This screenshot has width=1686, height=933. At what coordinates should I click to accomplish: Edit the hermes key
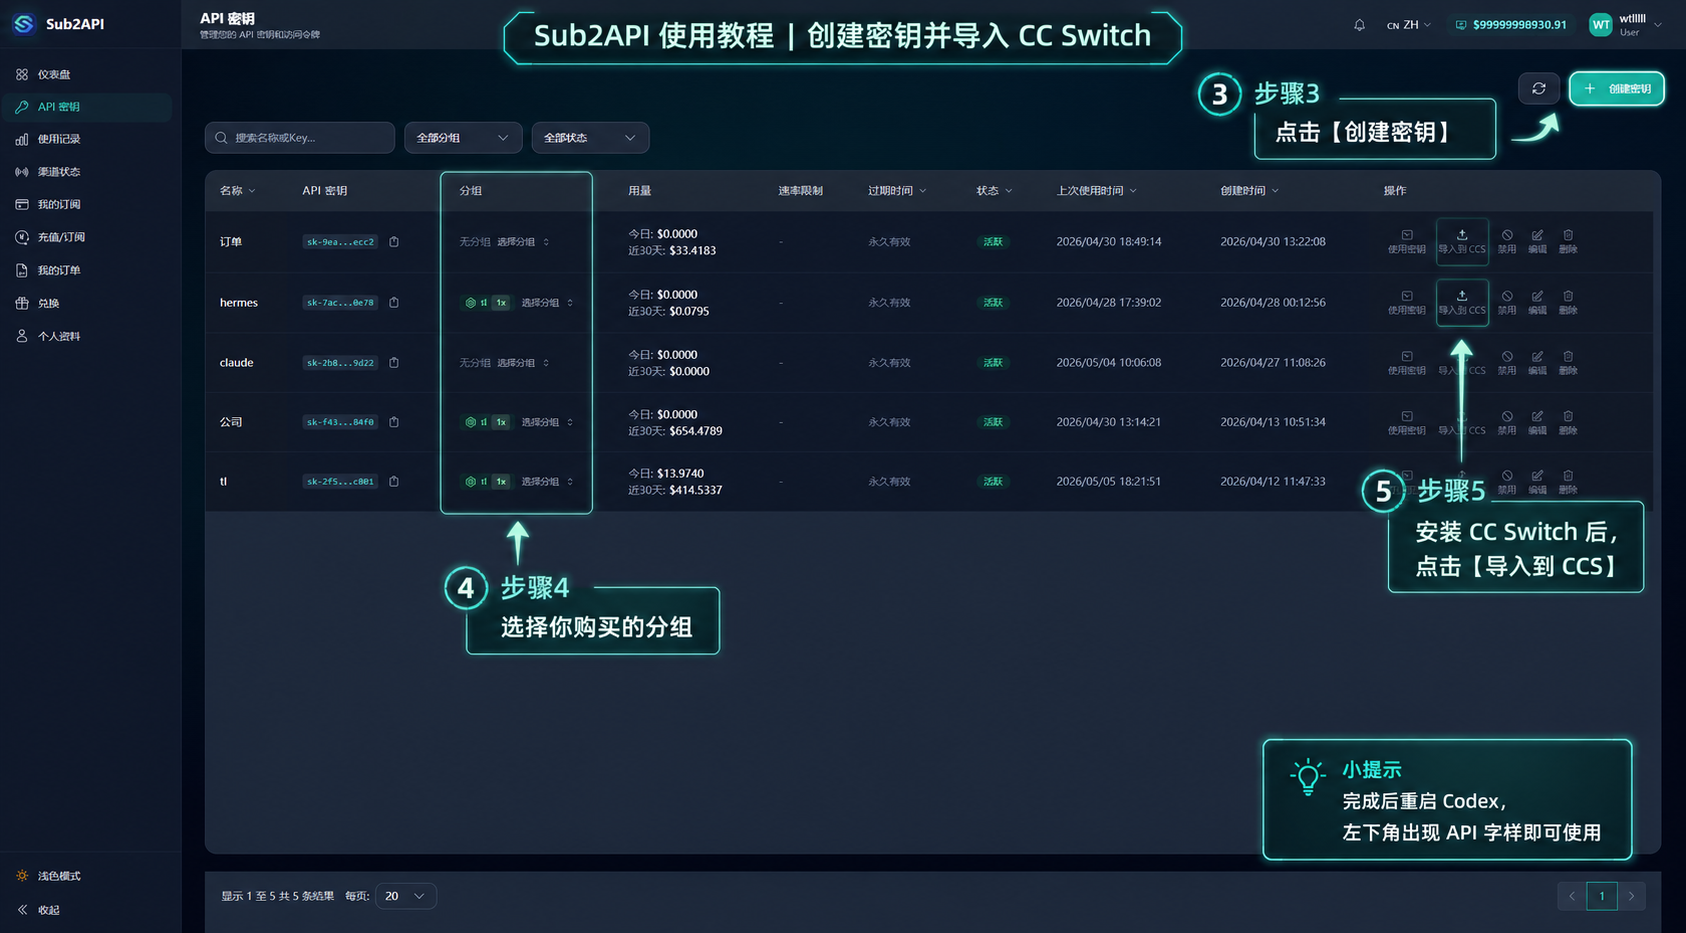(x=1537, y=303)
